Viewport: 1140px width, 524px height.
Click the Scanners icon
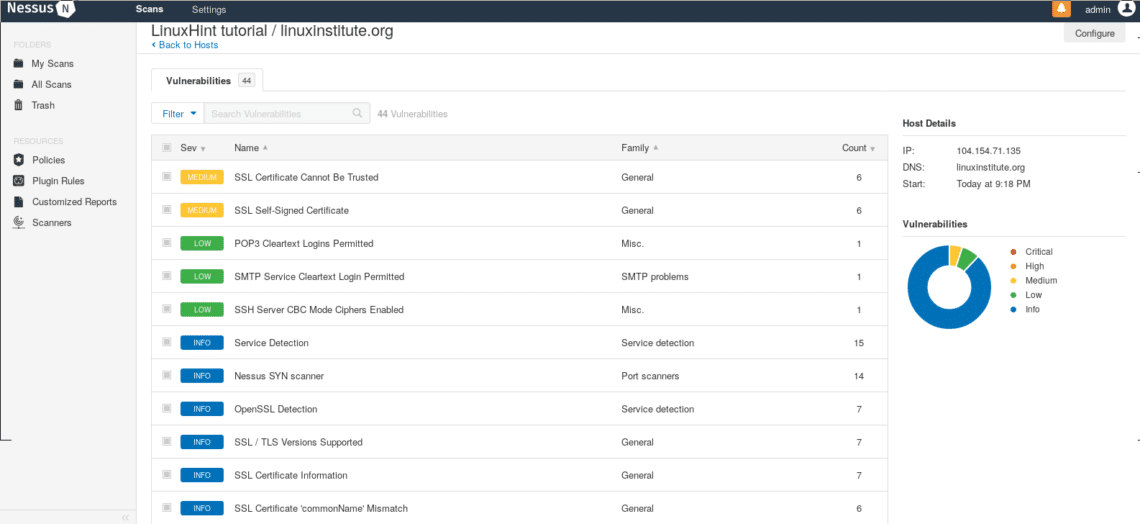click(19, 222)
